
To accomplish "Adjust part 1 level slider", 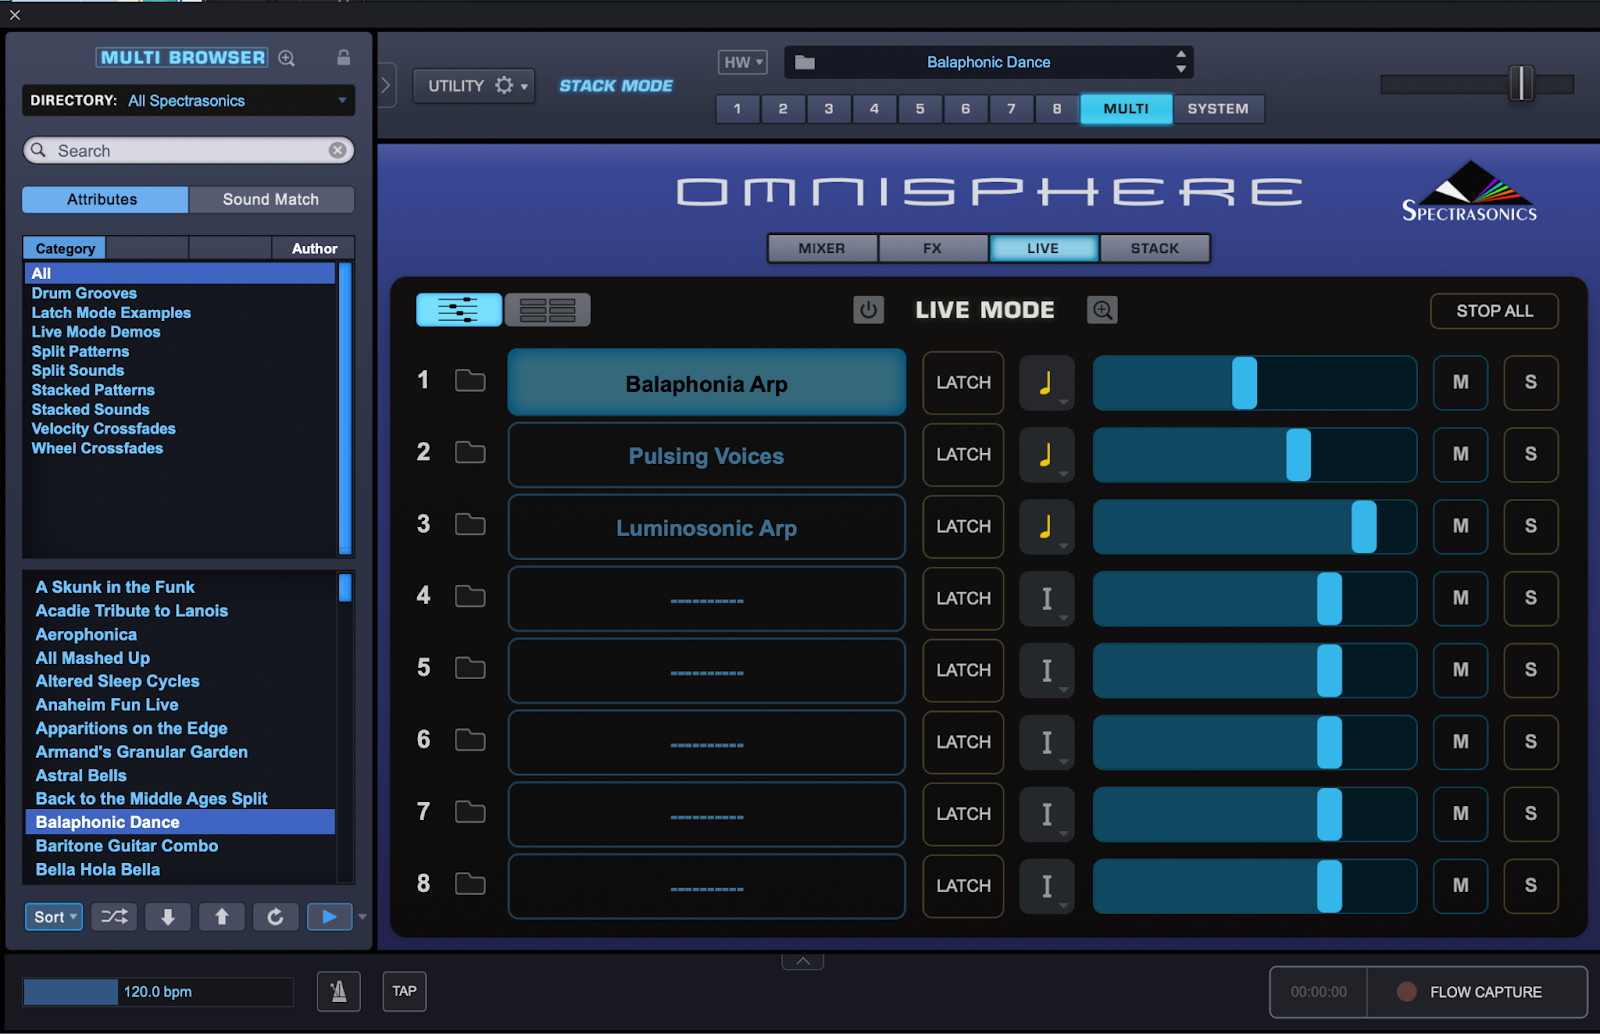I will [1244, 383].
